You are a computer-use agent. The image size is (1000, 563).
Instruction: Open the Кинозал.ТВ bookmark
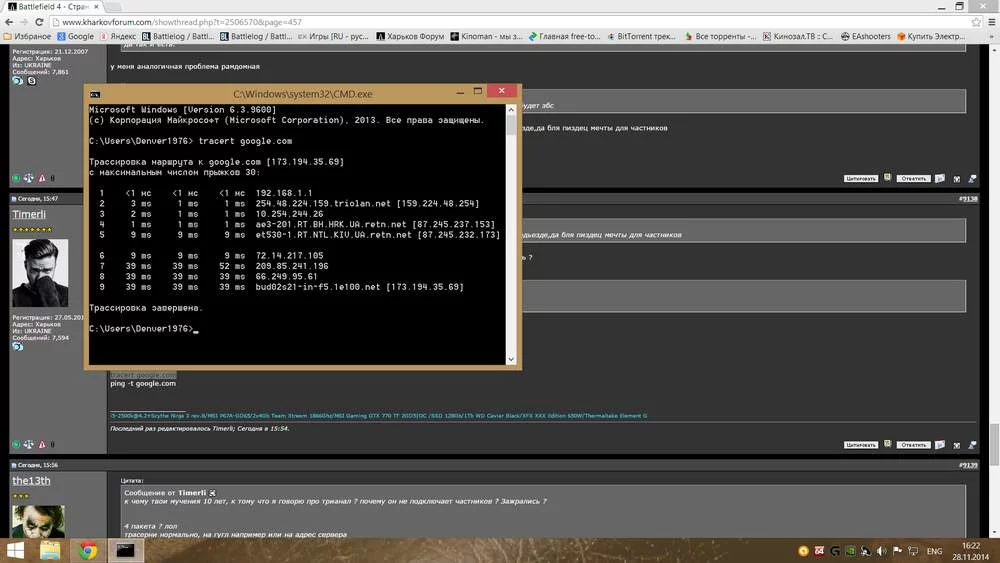pyautogui.click(x=798, y=36)
